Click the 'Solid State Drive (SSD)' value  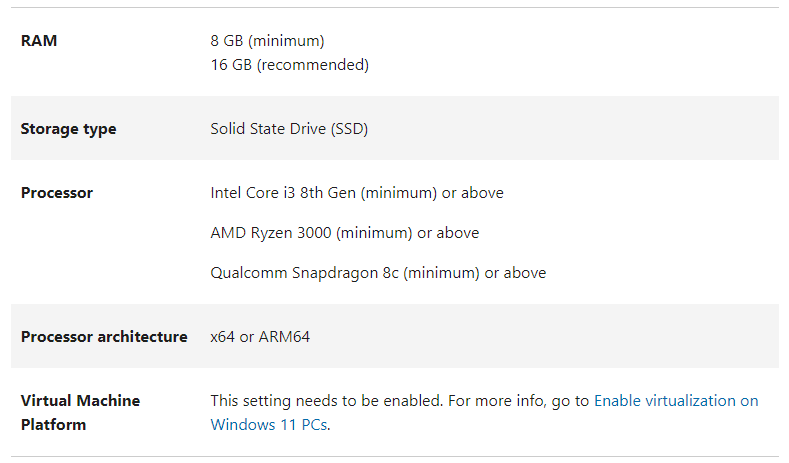pos(289,129)
